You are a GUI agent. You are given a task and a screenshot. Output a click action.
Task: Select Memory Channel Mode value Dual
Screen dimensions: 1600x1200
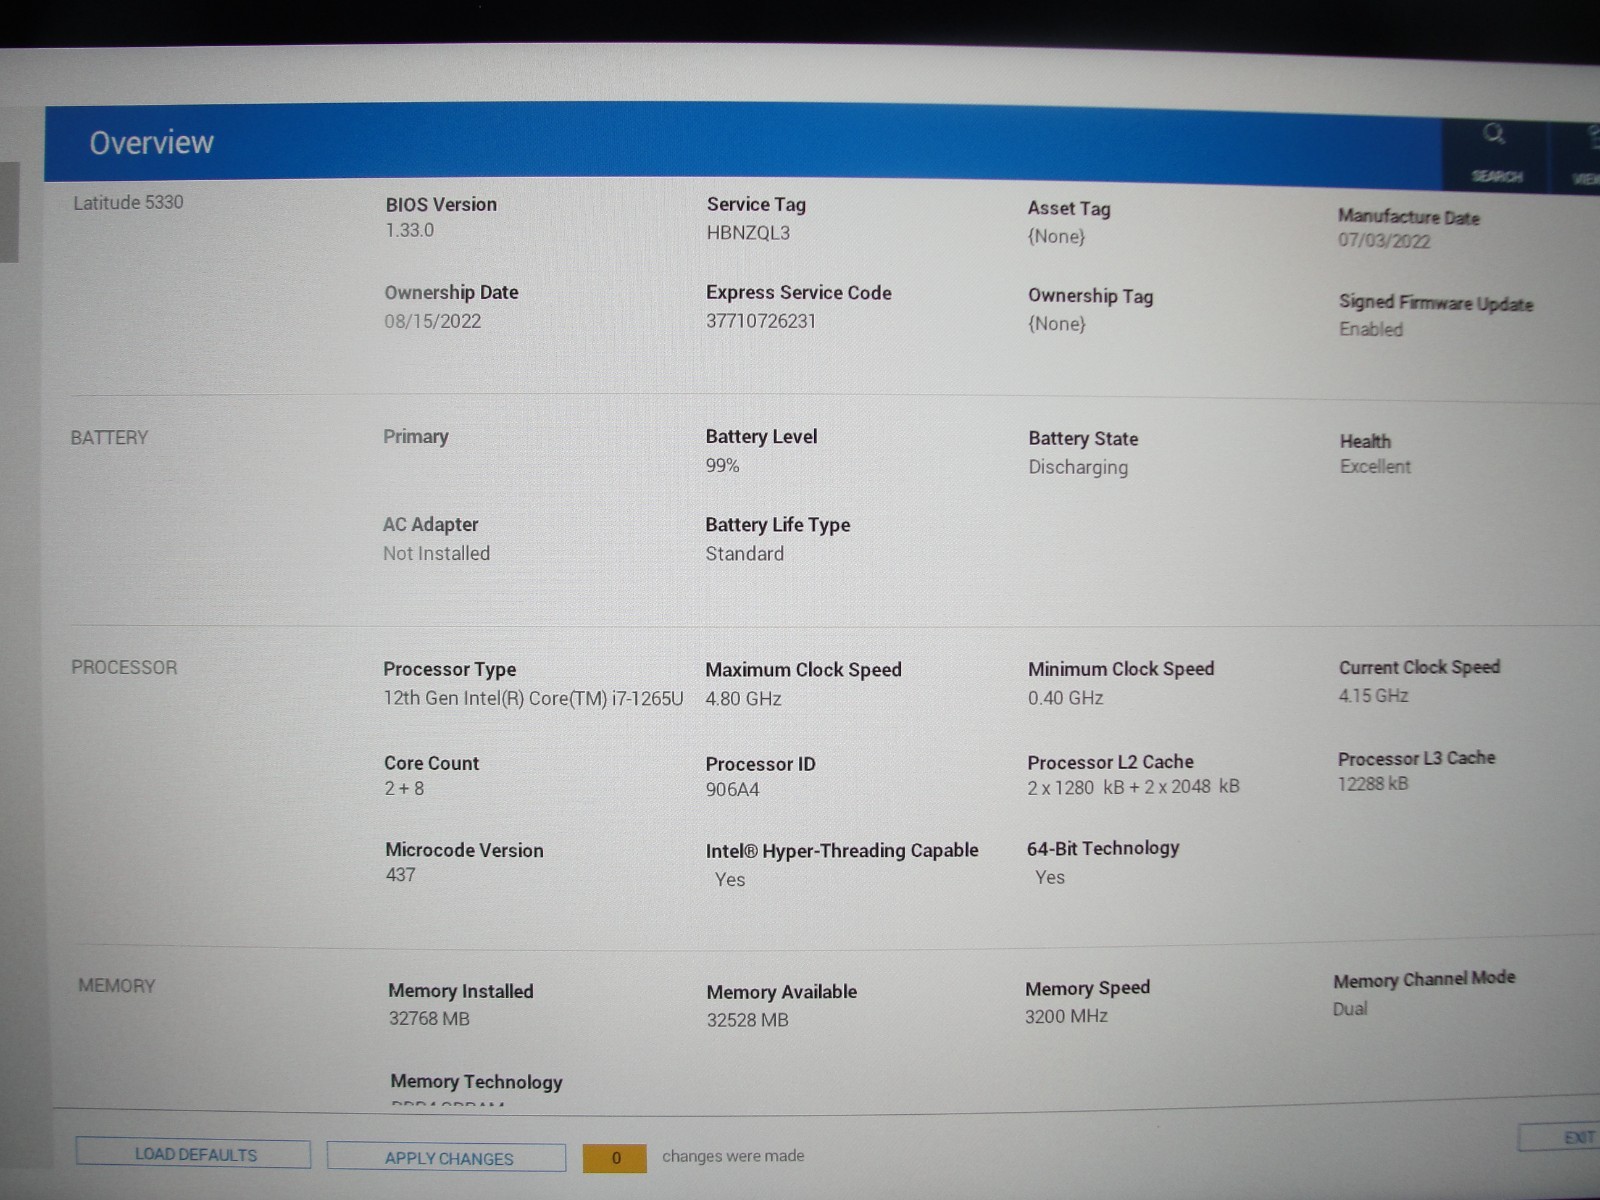click(1350, 1009)
